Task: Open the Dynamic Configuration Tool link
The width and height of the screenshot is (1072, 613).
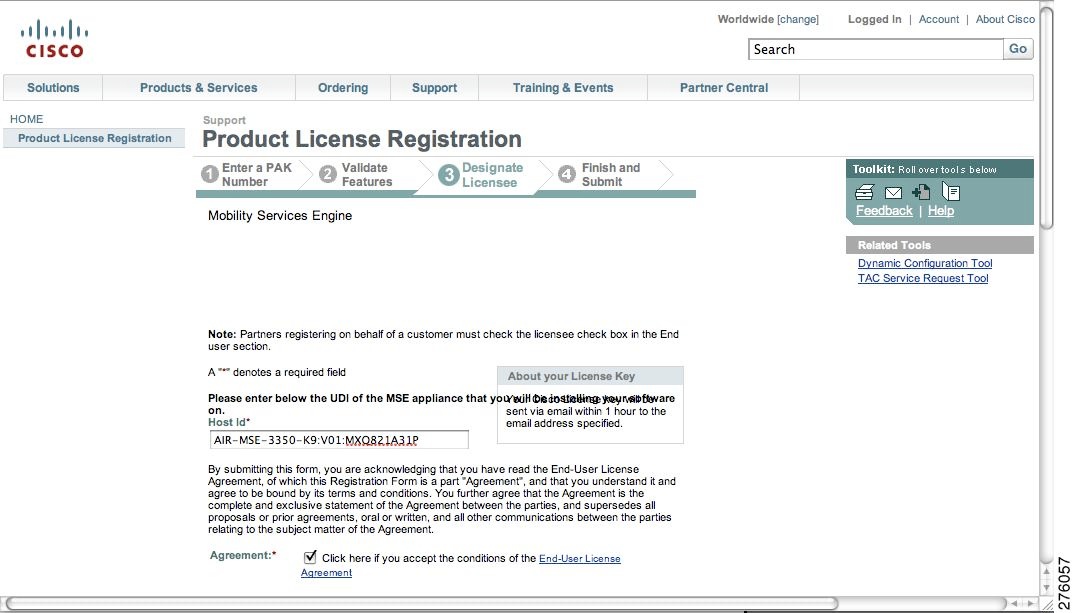Action: click(925, 263)
